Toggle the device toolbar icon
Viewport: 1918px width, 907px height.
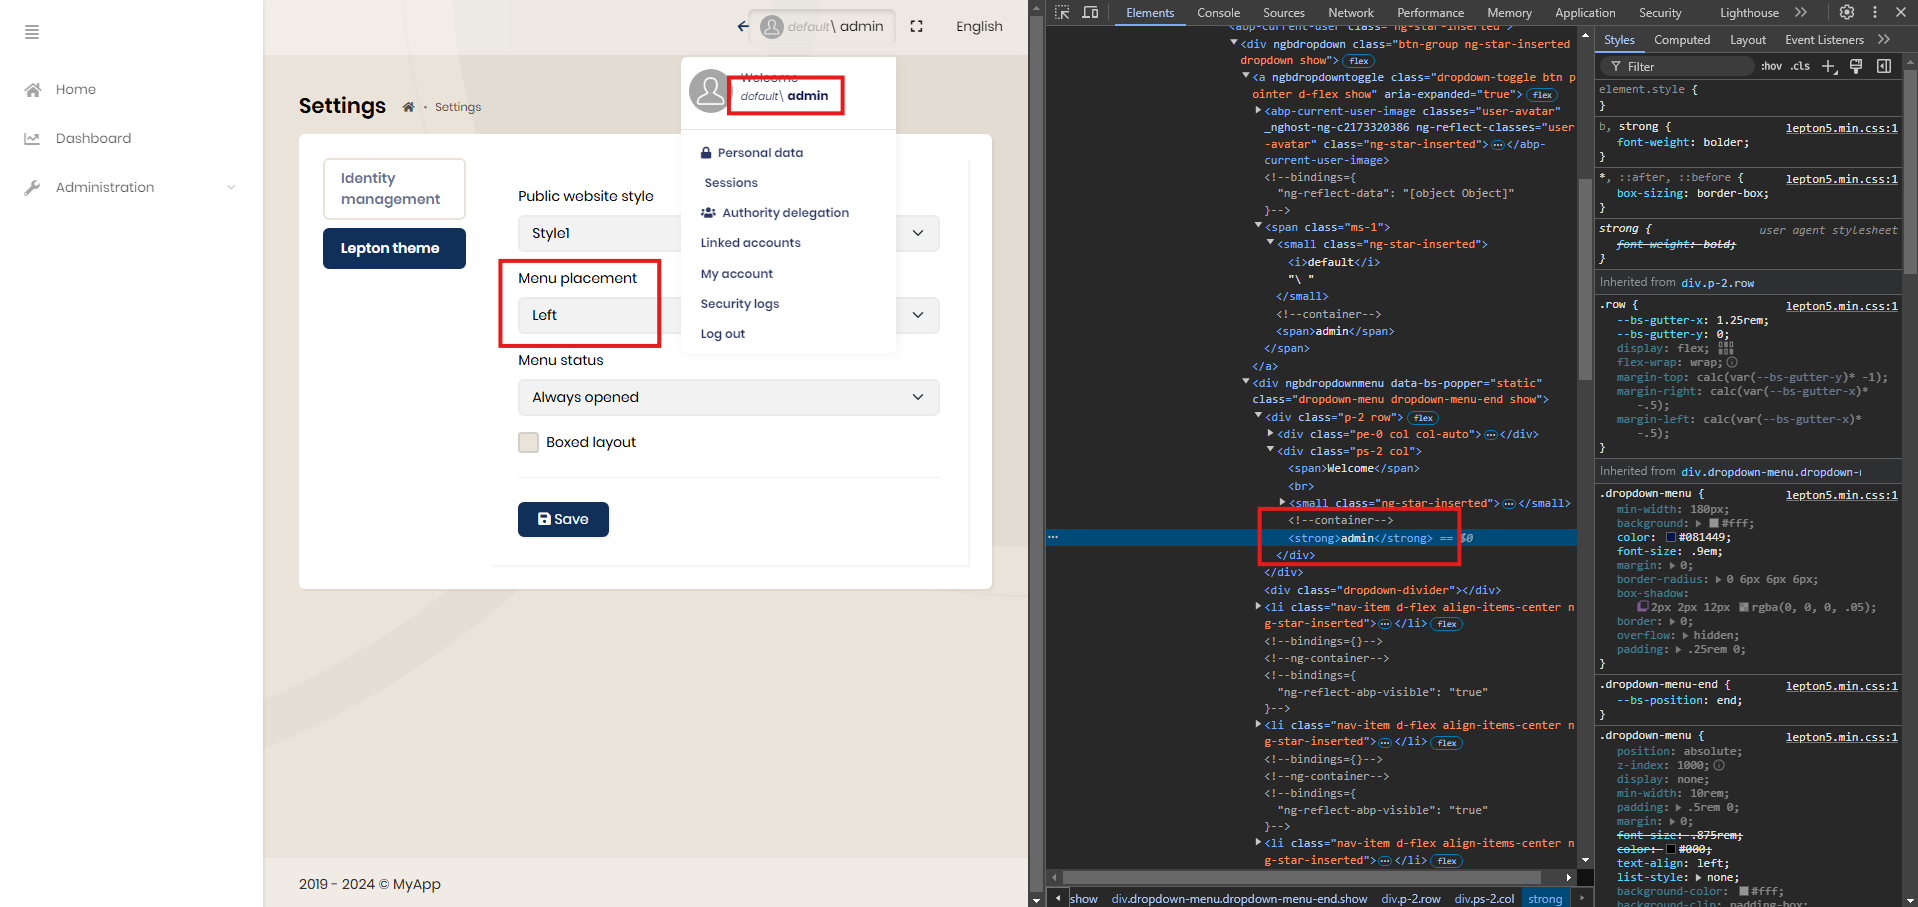click(1090, 13)
